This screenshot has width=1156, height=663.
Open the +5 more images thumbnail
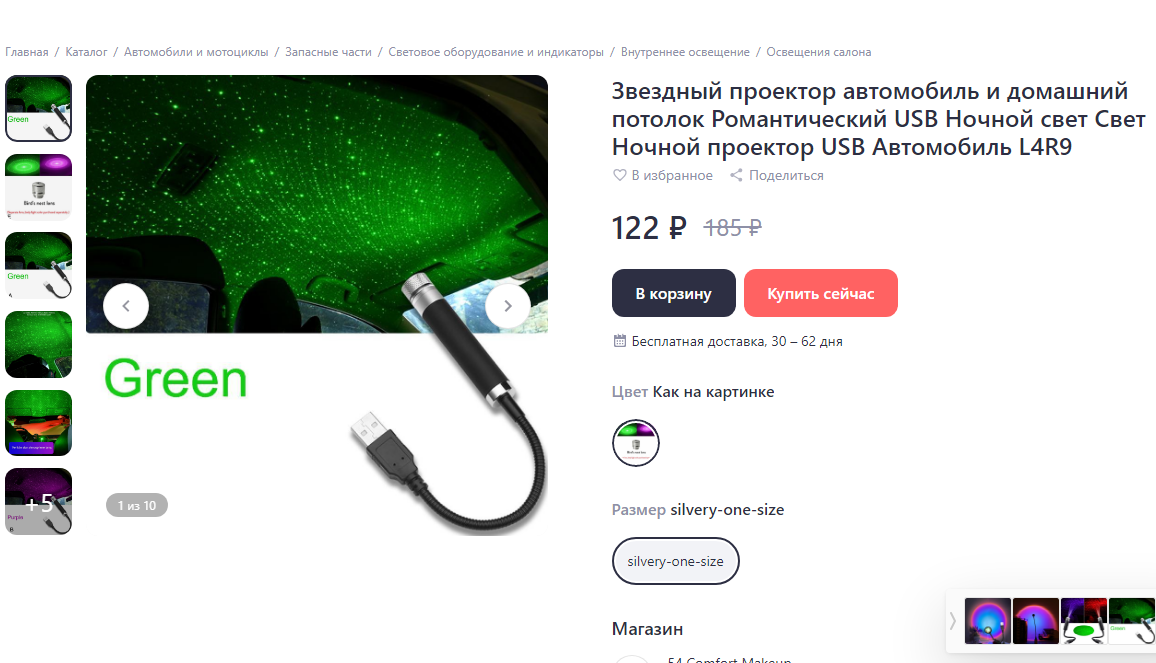coord(38,501)
